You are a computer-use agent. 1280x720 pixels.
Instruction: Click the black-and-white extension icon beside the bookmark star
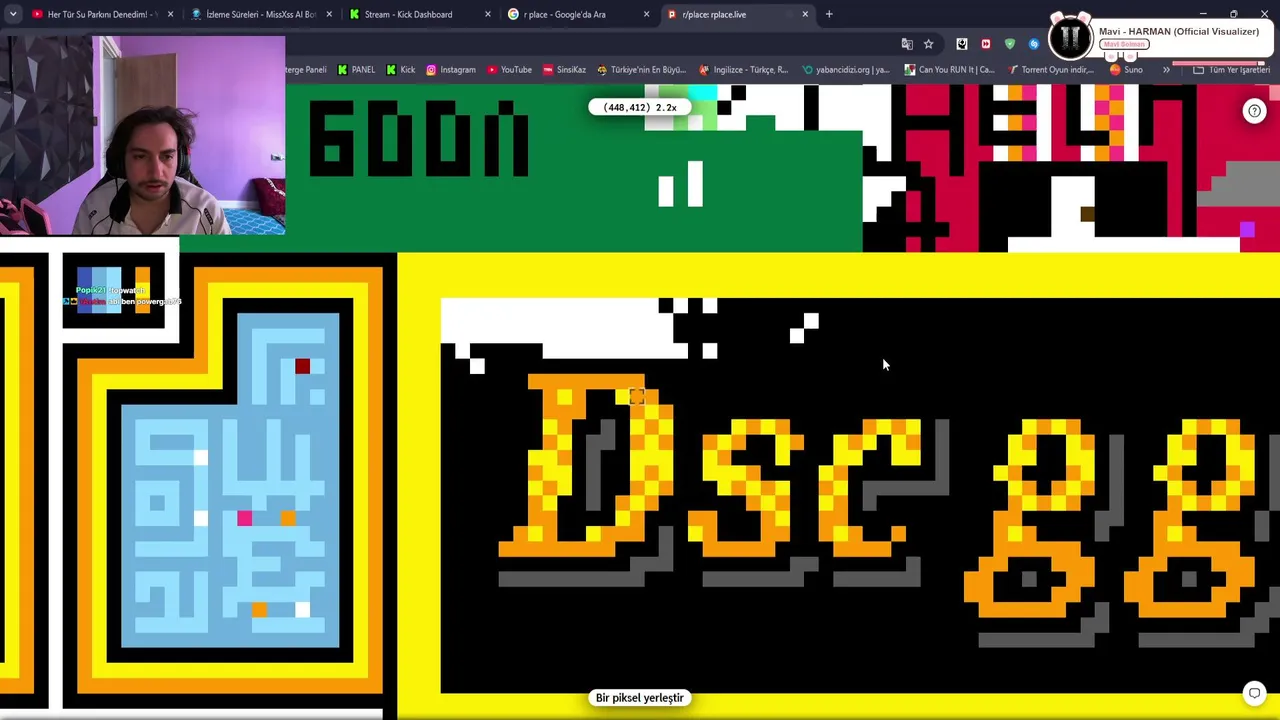[x=962, y=44]
